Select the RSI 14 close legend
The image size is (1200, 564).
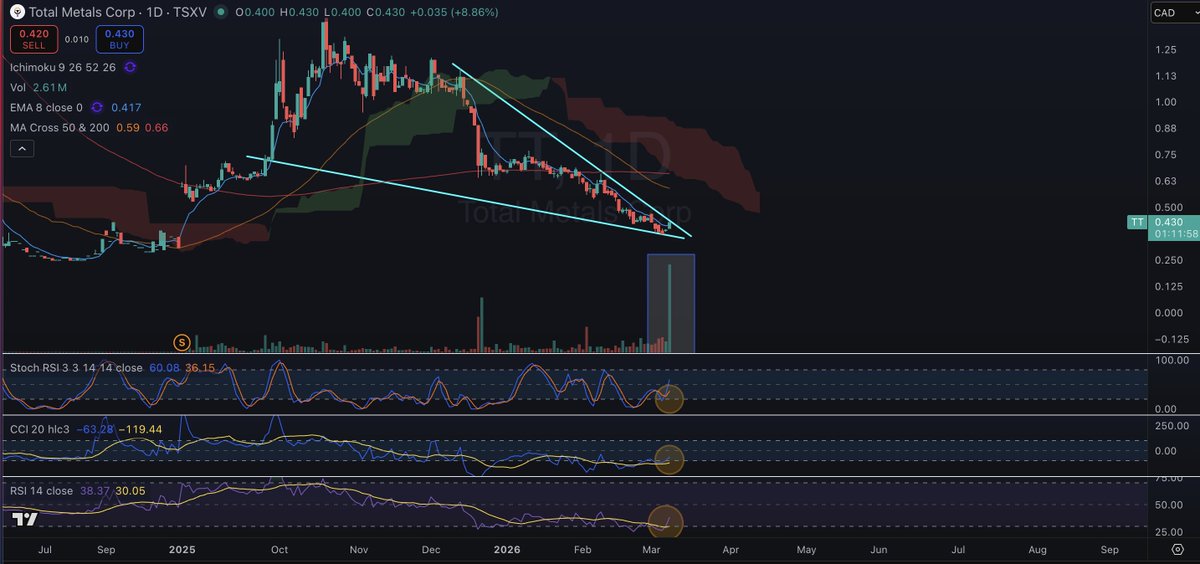tap(41, 491)
